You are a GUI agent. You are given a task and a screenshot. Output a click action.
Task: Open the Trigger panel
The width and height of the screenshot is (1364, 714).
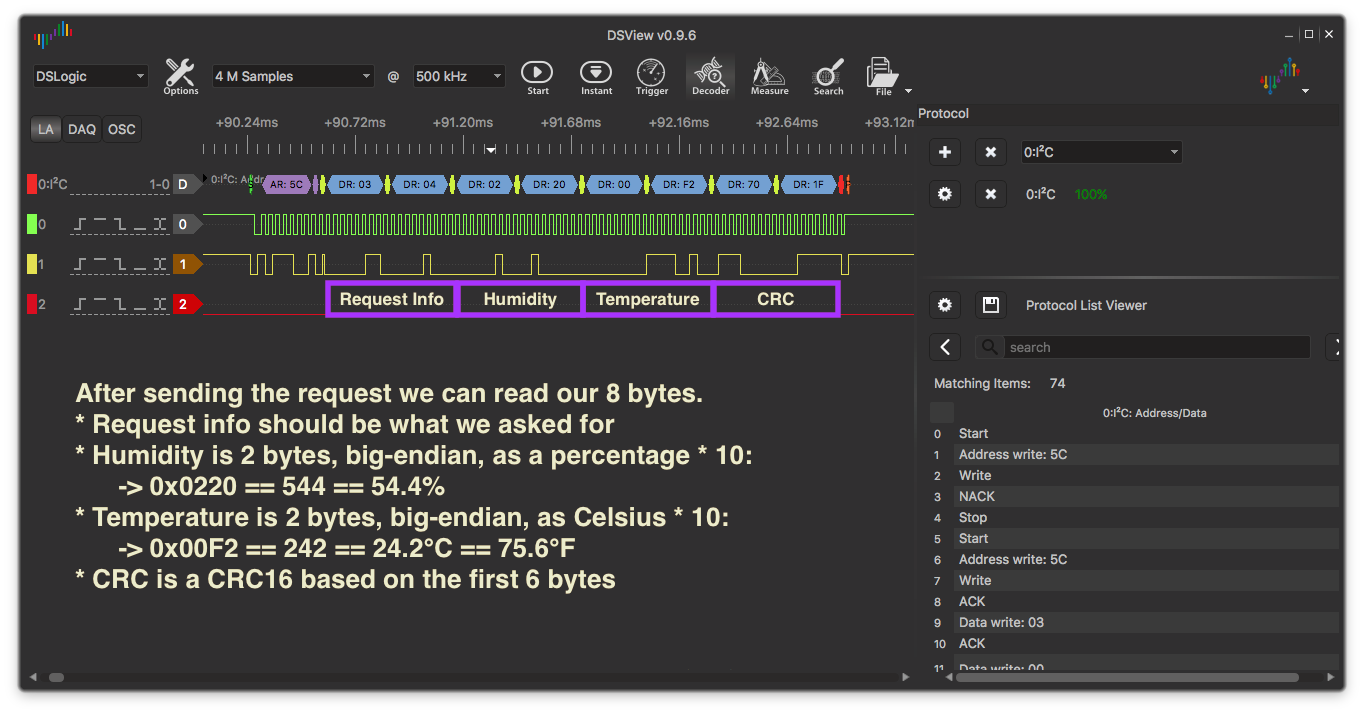click(651, 76)
